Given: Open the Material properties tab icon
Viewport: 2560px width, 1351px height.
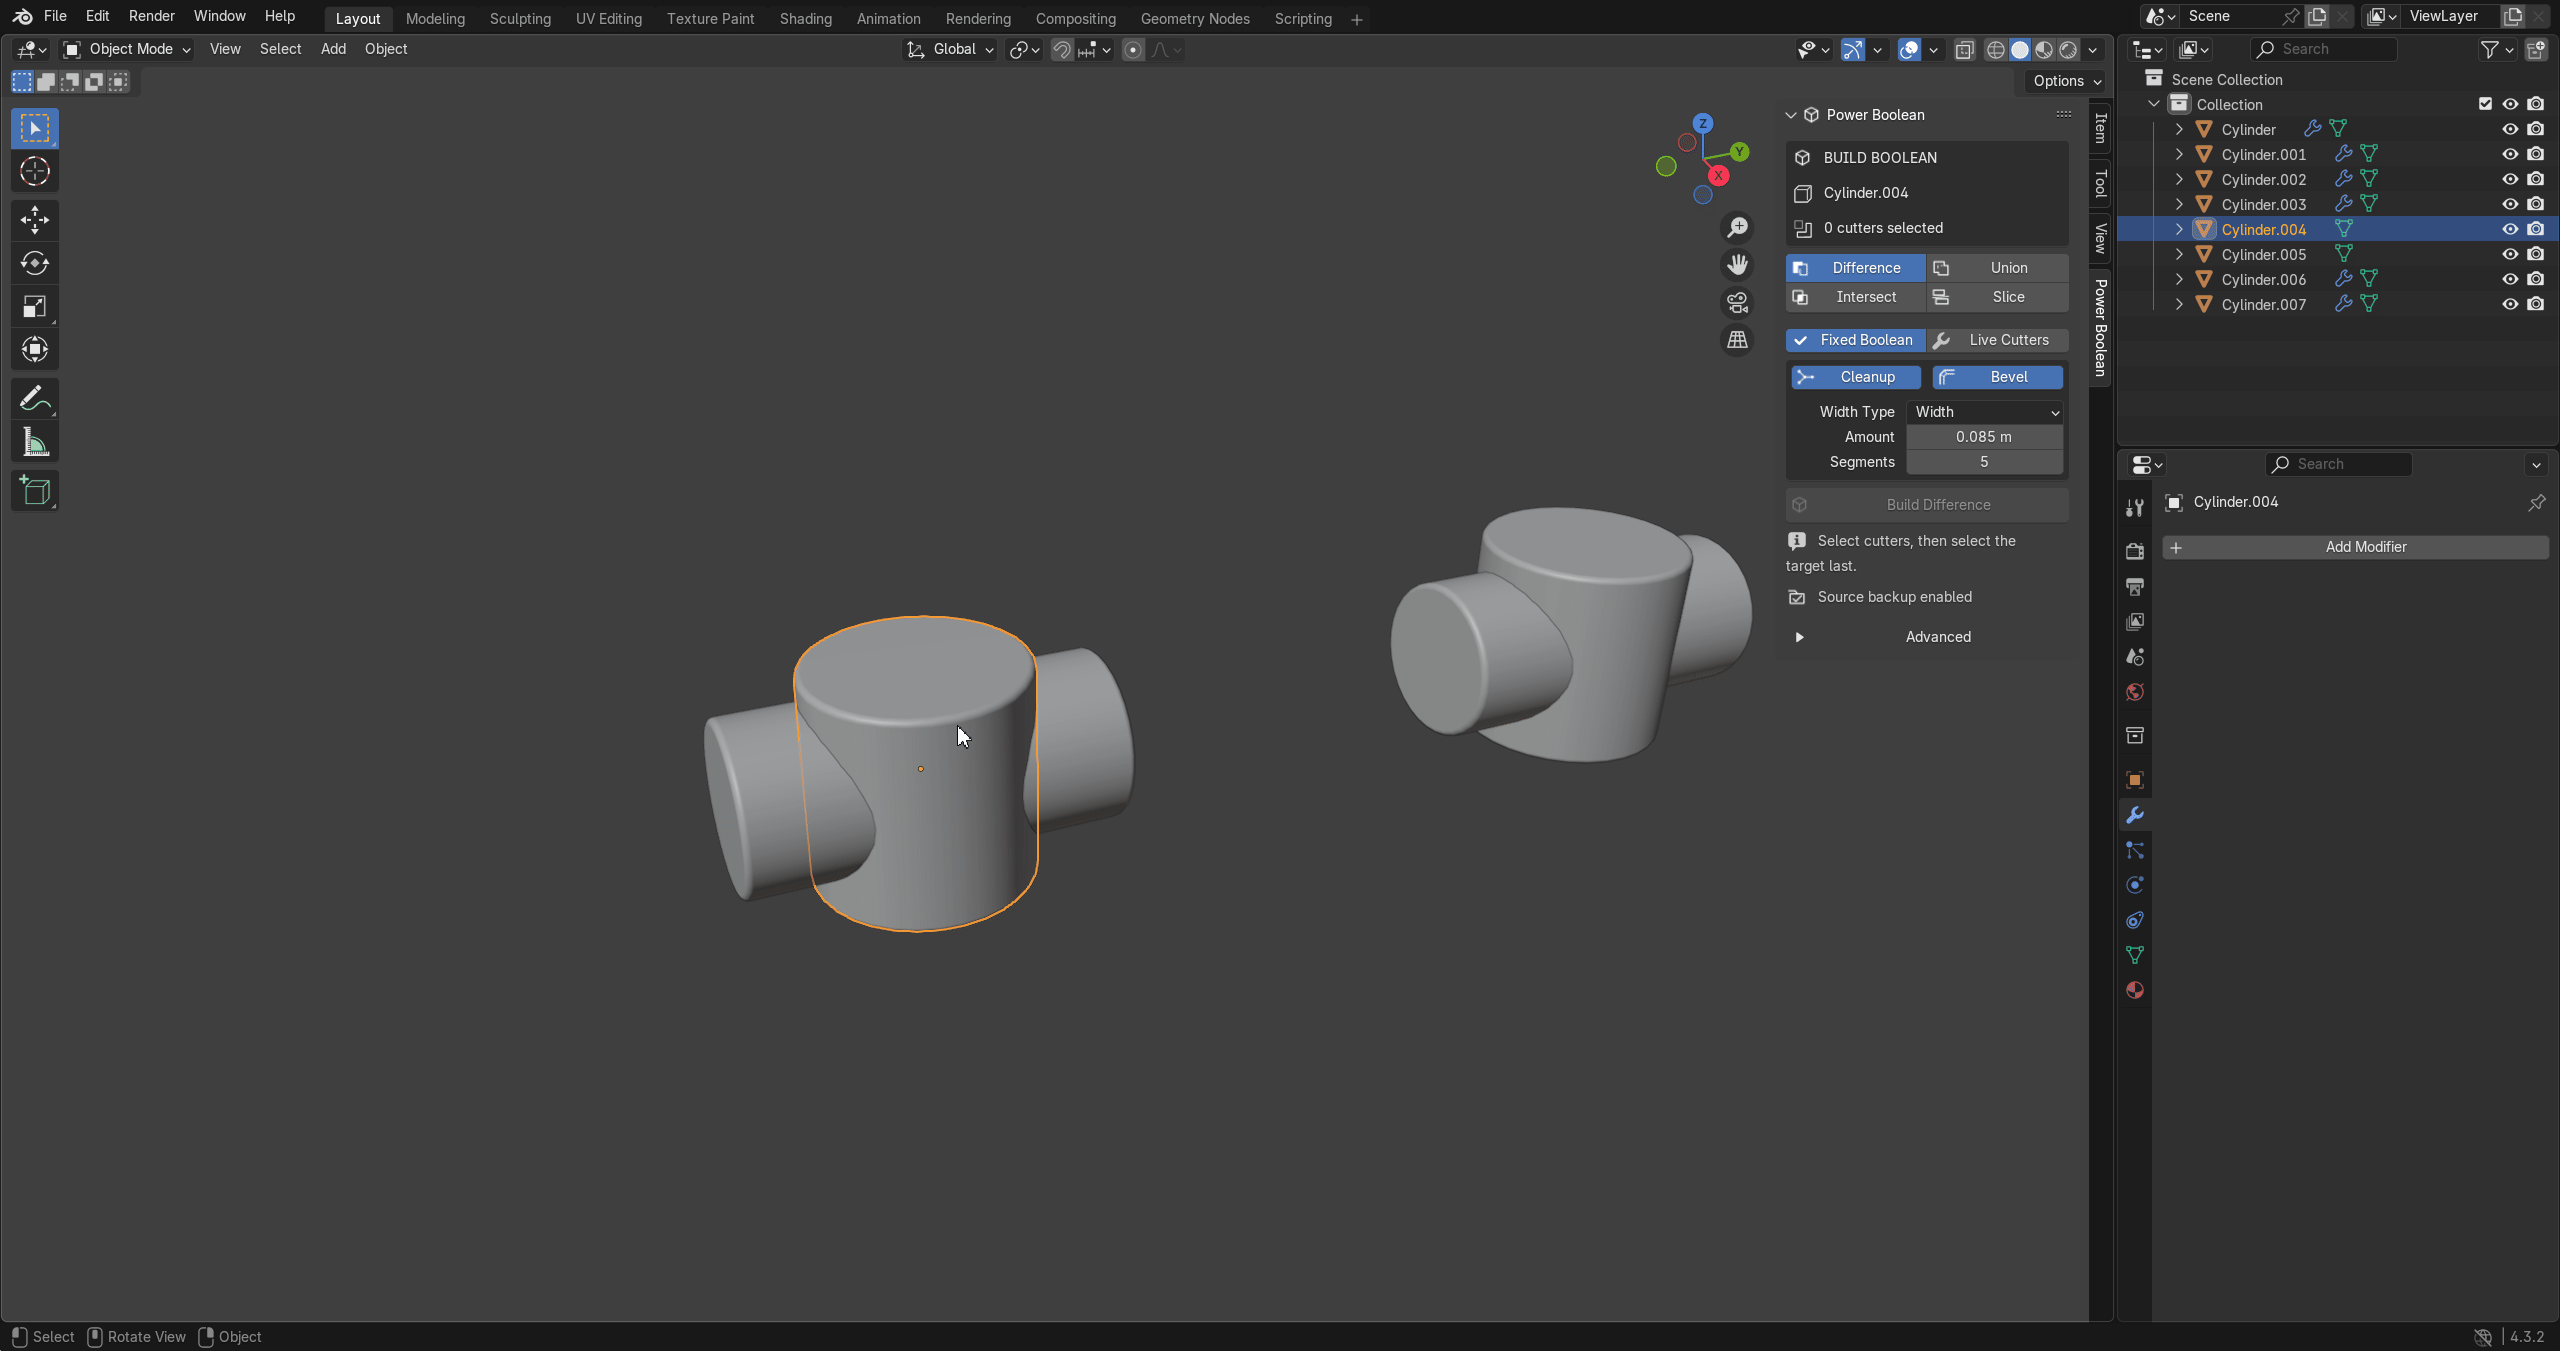Looking at the screenshot, I should 2135,990.
